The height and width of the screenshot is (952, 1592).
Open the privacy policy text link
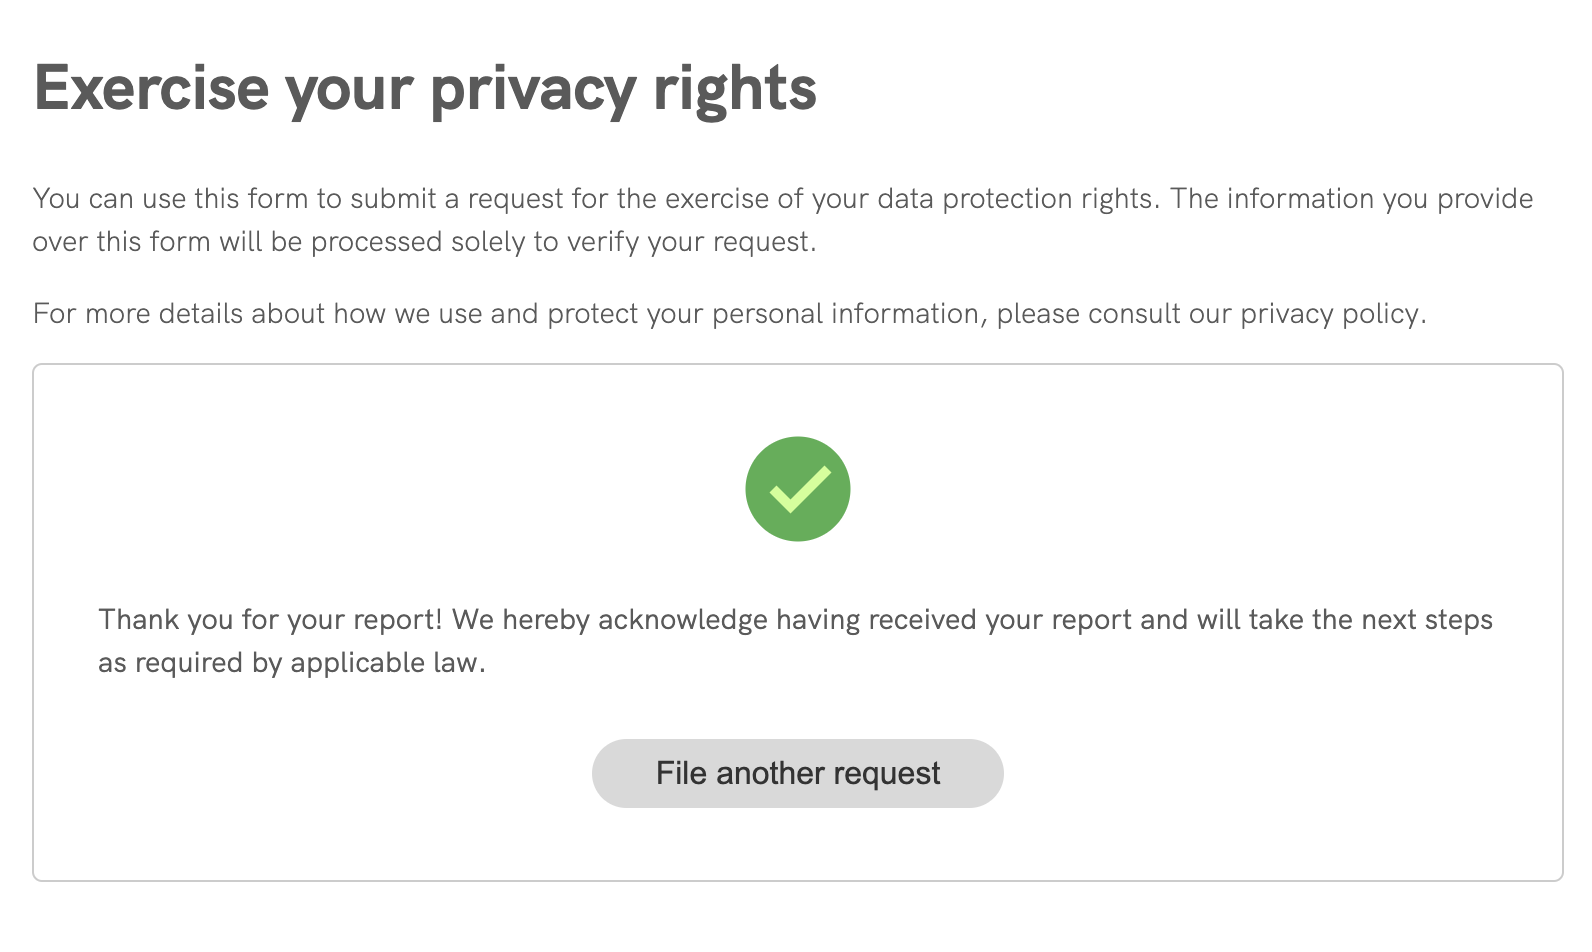1330,314
